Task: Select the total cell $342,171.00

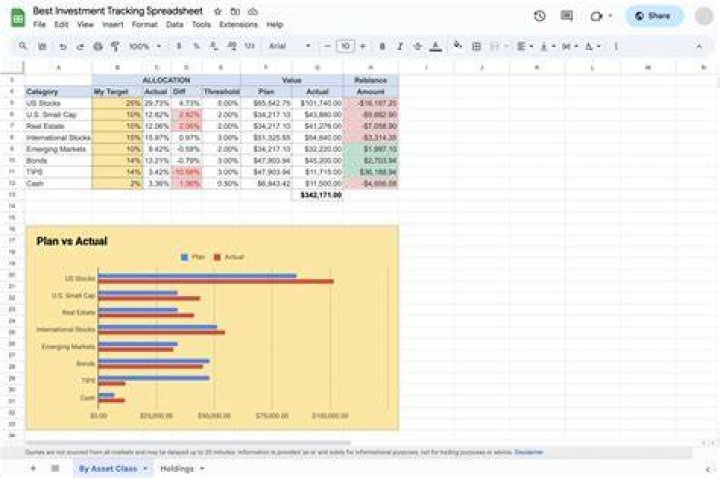Action: click(317, 195)
